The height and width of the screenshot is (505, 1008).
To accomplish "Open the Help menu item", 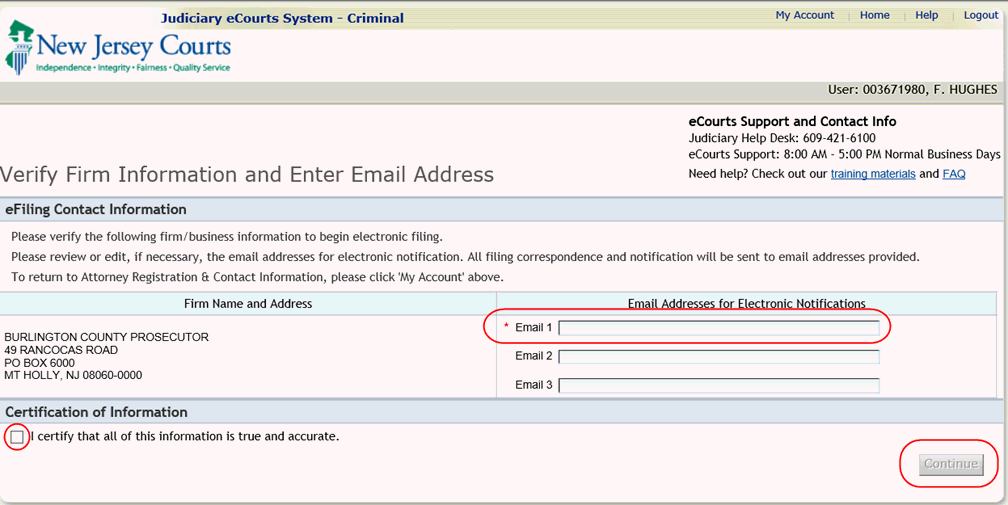I will click(926, 16).
